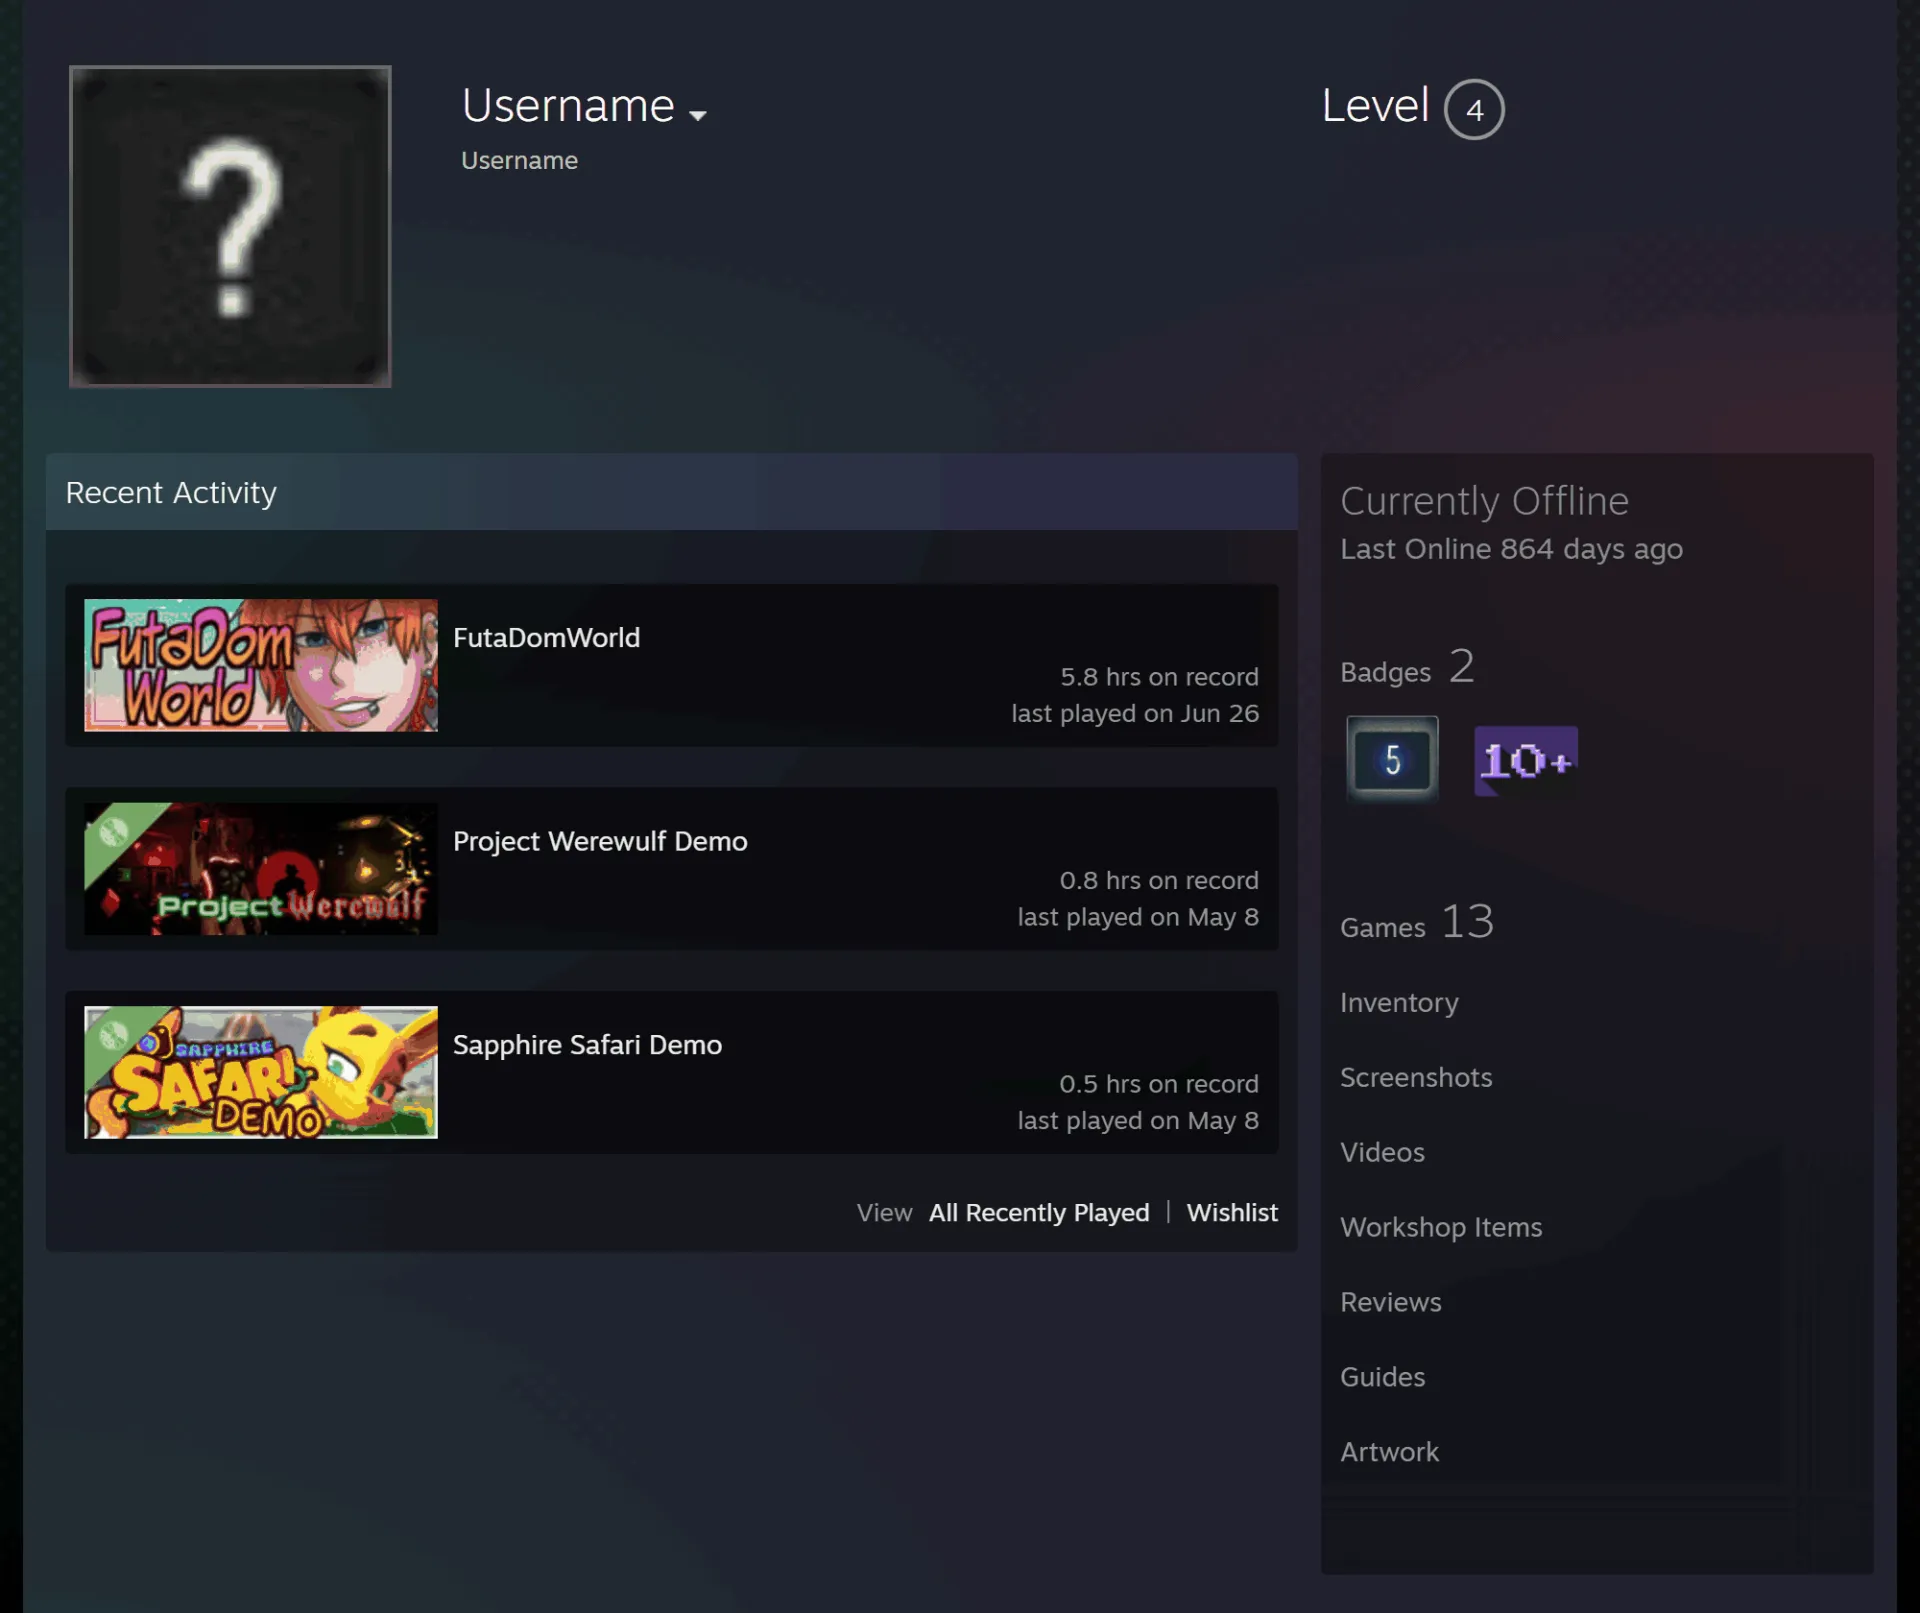Image resolution: width=1920 pixels, height=1613 pixels.
Task: Open Artwork in the sidebar
Action: [1389, 1453]
